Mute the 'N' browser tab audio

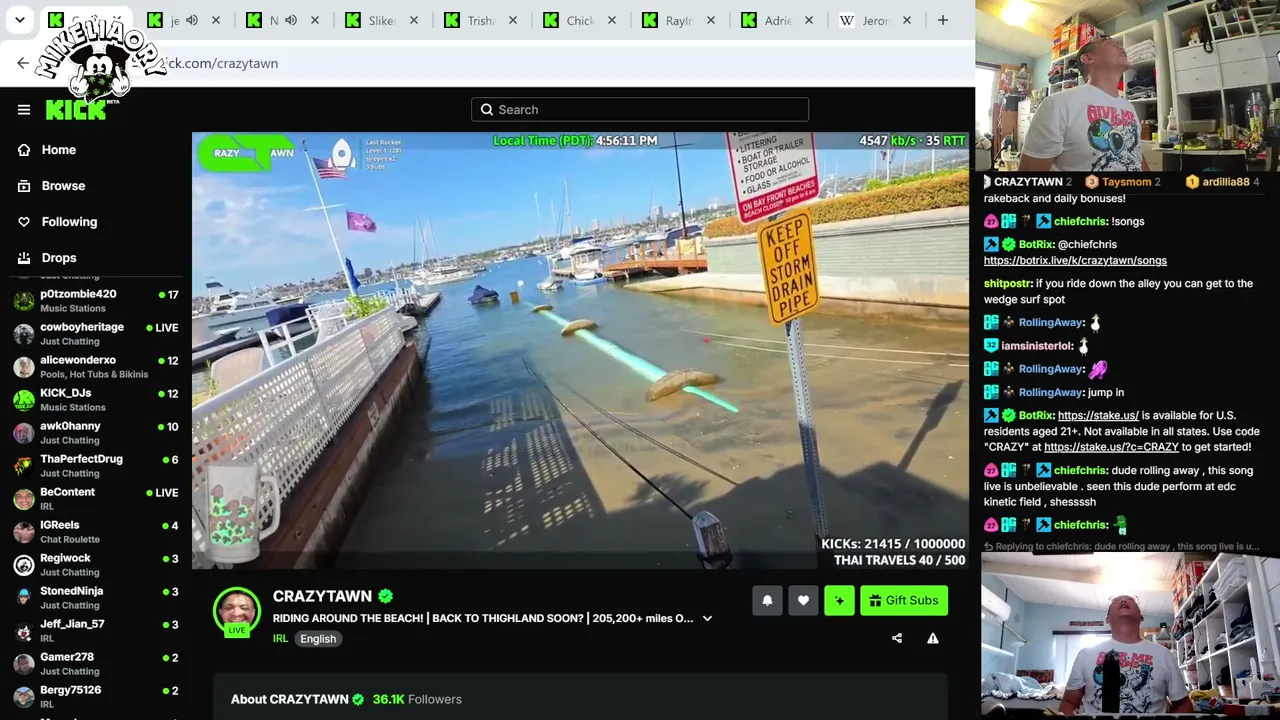pos(291,20)
